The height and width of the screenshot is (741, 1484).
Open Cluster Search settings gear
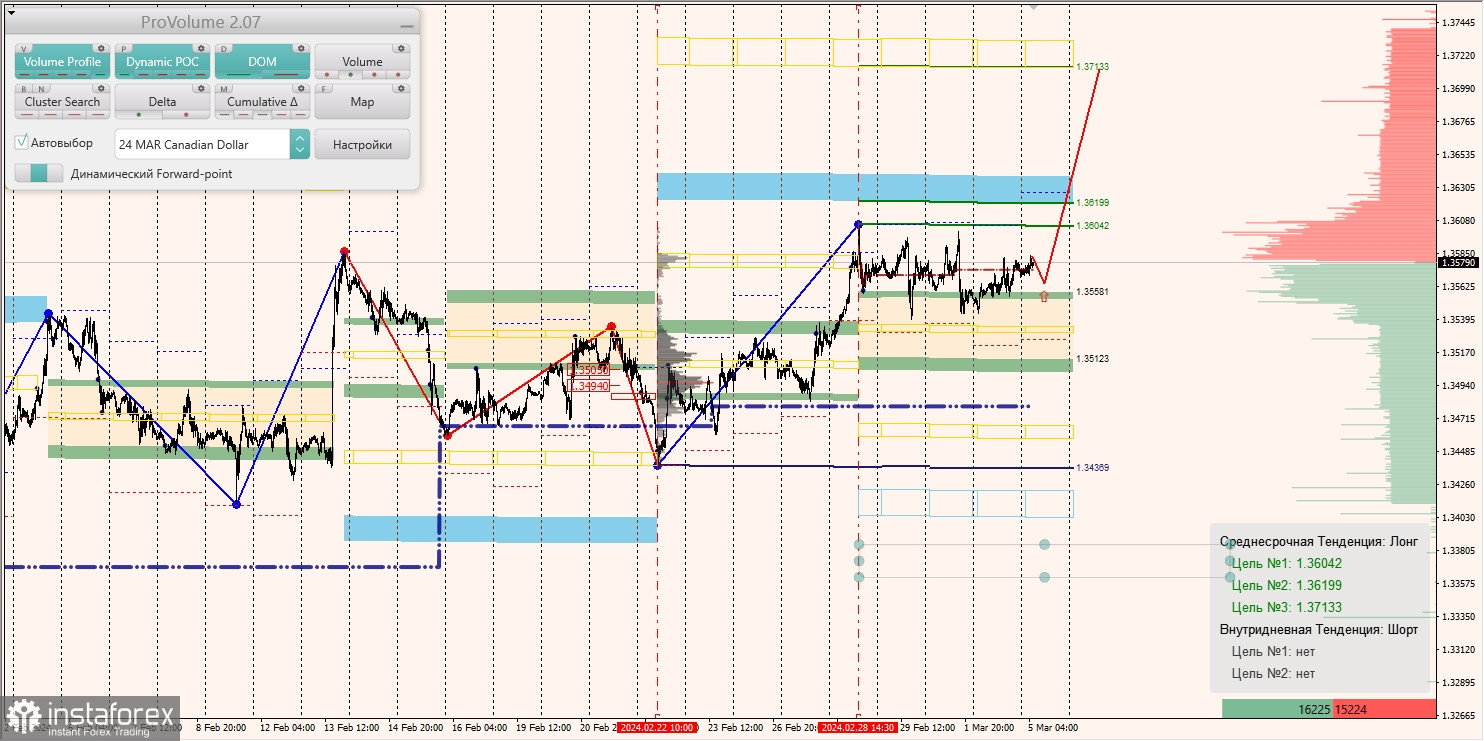(100, 88)
